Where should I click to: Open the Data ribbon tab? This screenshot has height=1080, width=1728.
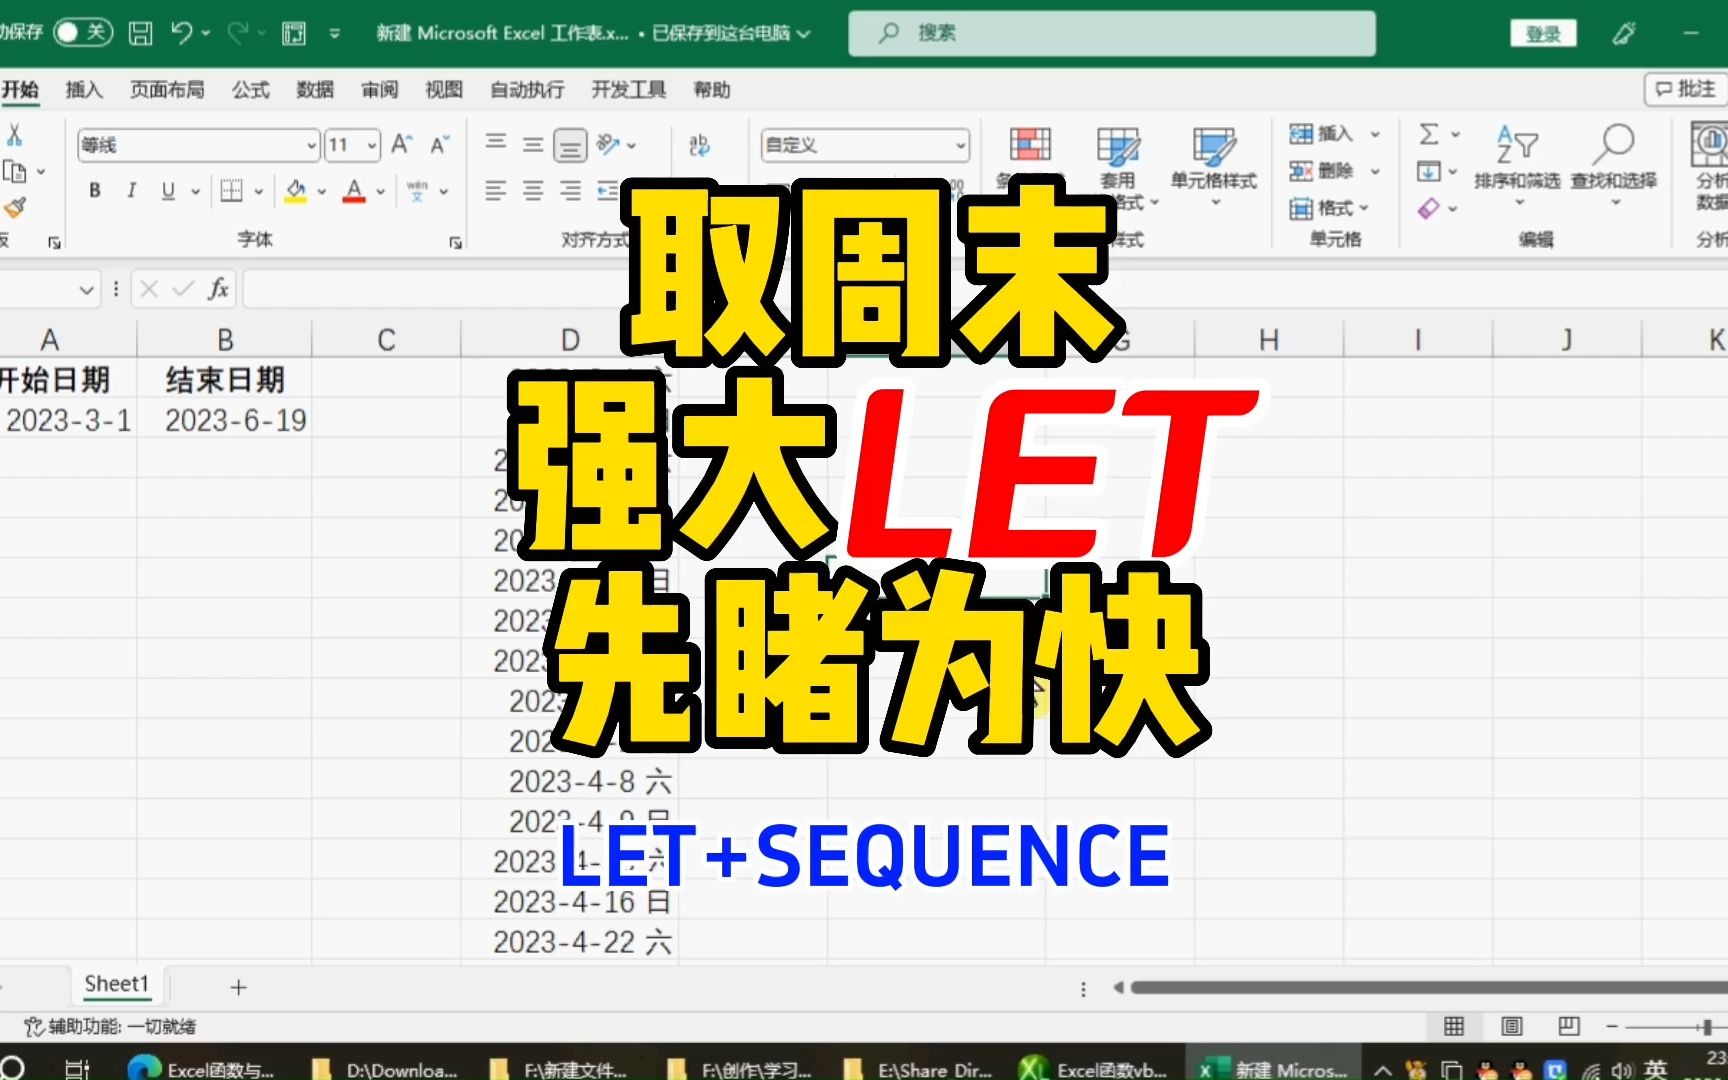(x=315, y=90)
